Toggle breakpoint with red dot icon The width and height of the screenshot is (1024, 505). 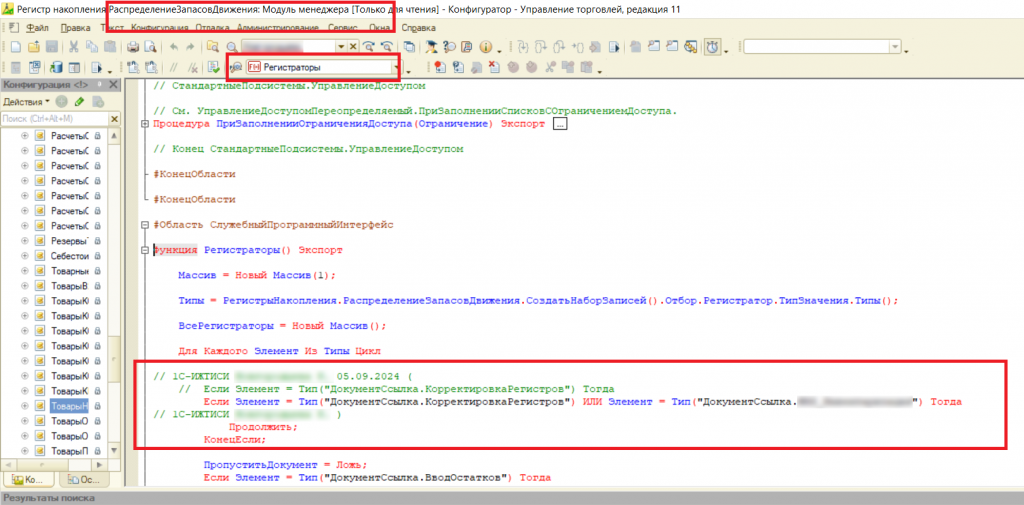pos(440,67)
